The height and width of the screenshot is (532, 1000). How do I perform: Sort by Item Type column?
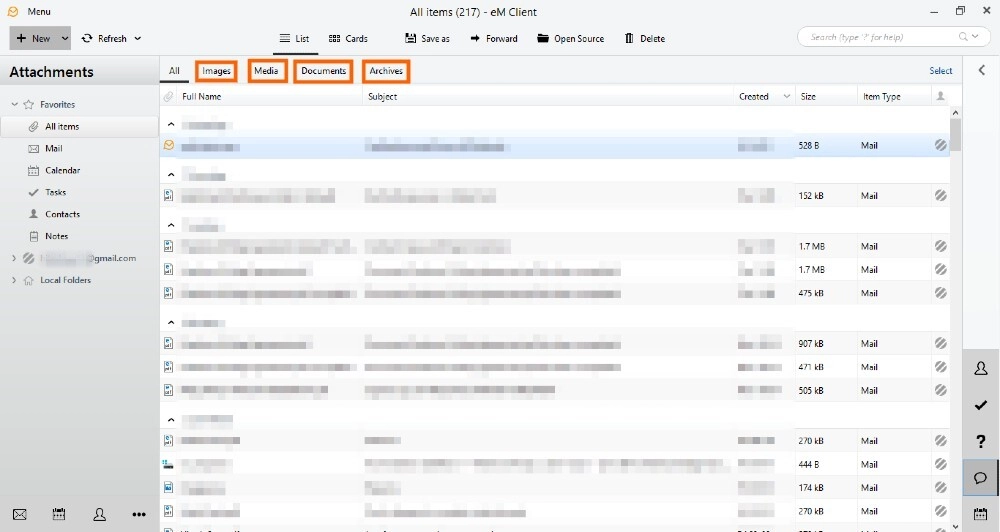[882, 96]
